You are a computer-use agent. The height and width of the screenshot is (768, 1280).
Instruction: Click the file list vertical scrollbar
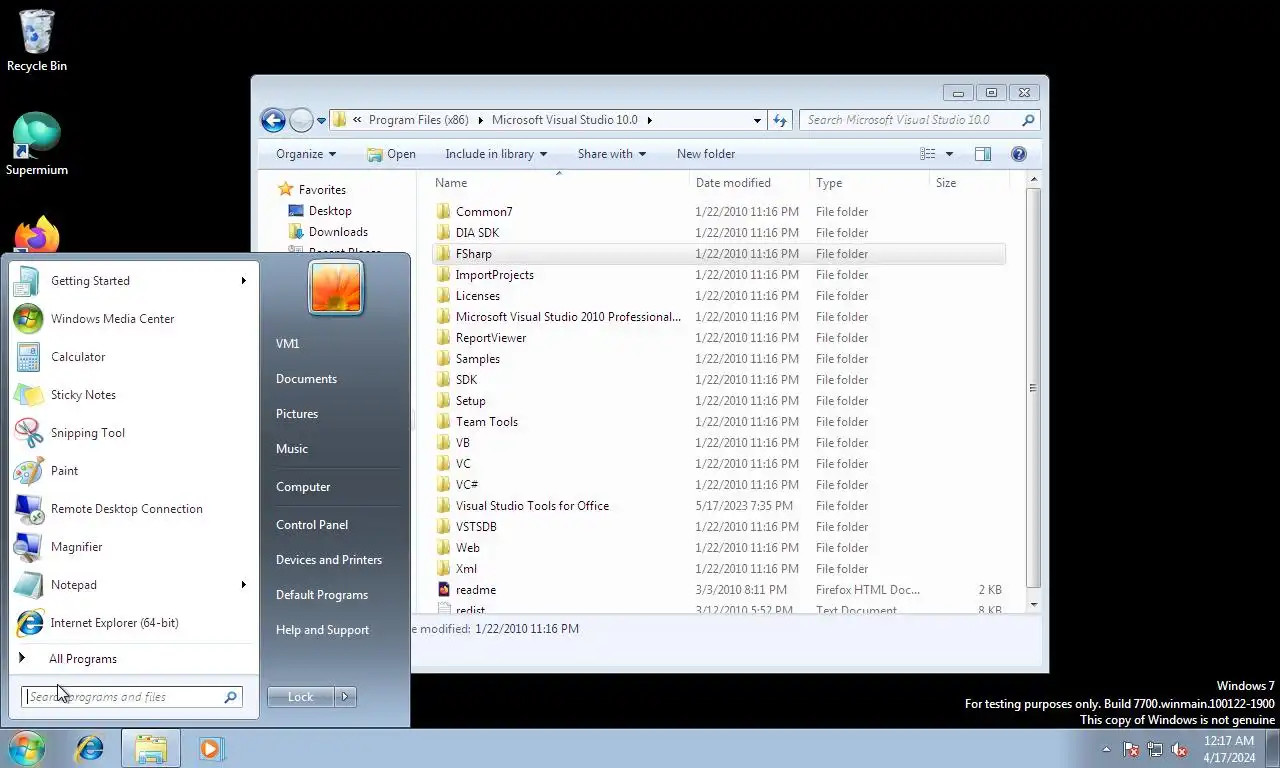1034,390
